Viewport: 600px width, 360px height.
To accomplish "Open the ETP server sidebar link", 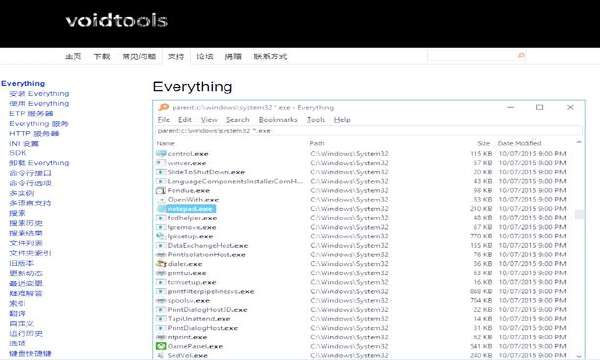I will [31, 114].
